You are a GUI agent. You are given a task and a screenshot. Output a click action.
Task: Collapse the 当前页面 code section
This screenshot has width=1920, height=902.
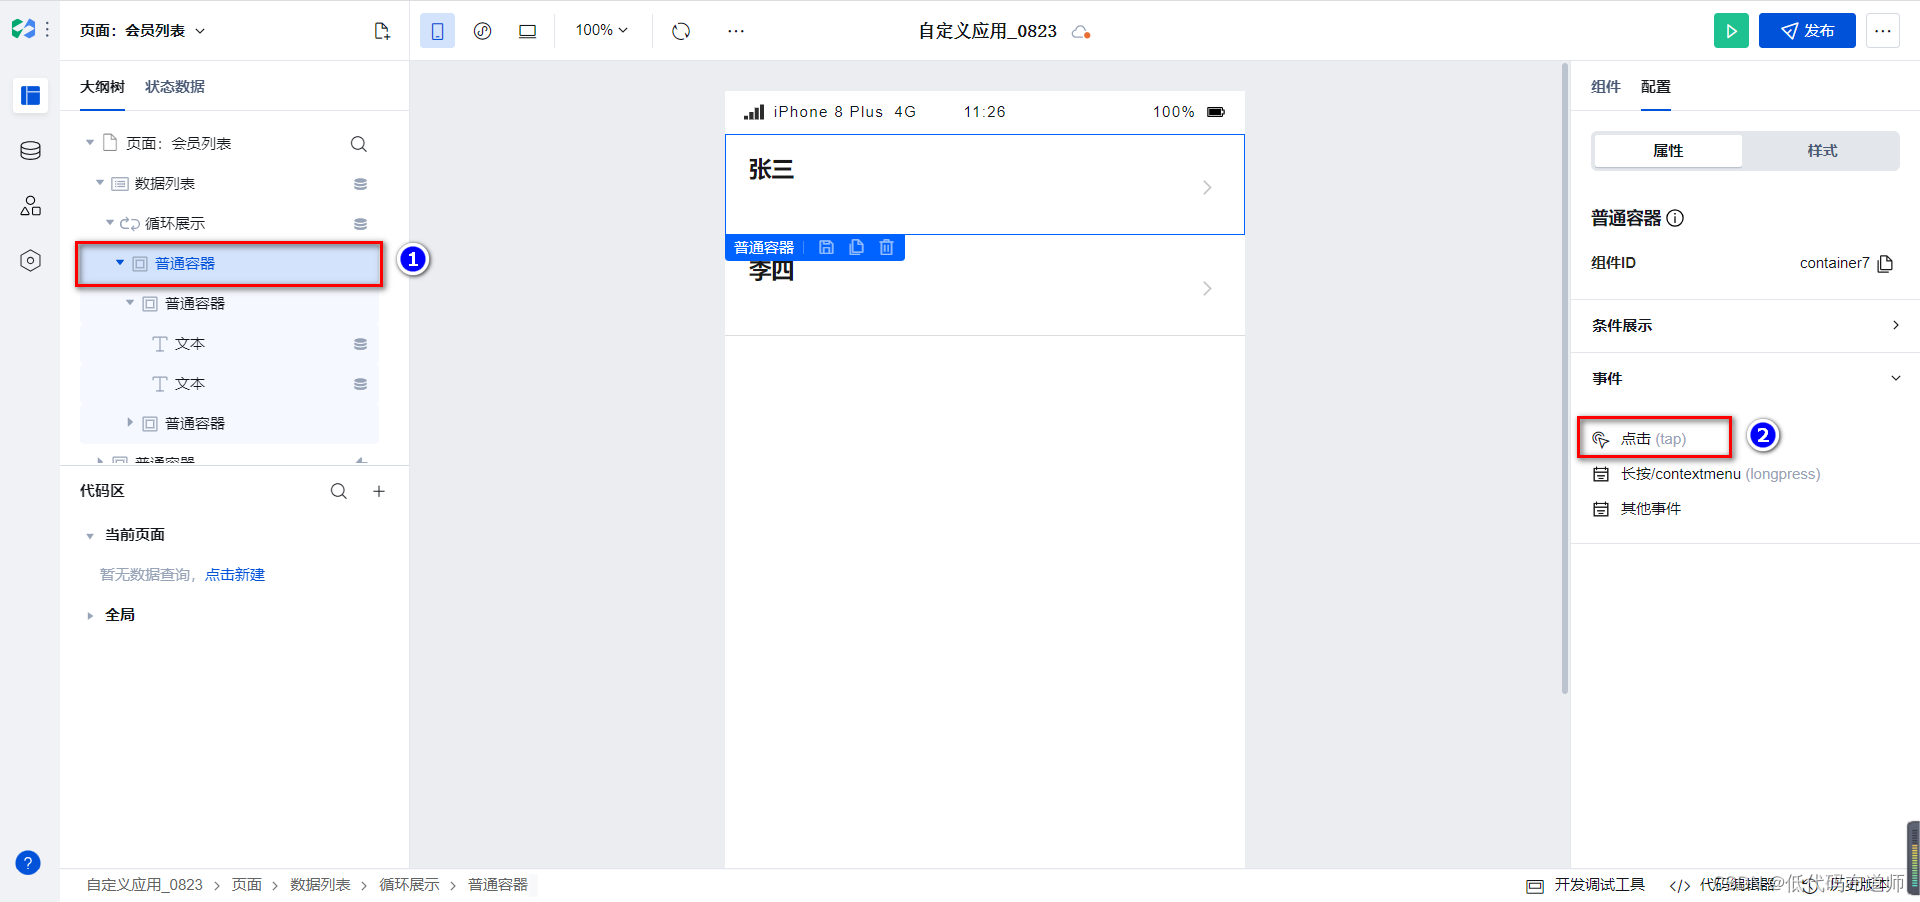pos(90,536)
